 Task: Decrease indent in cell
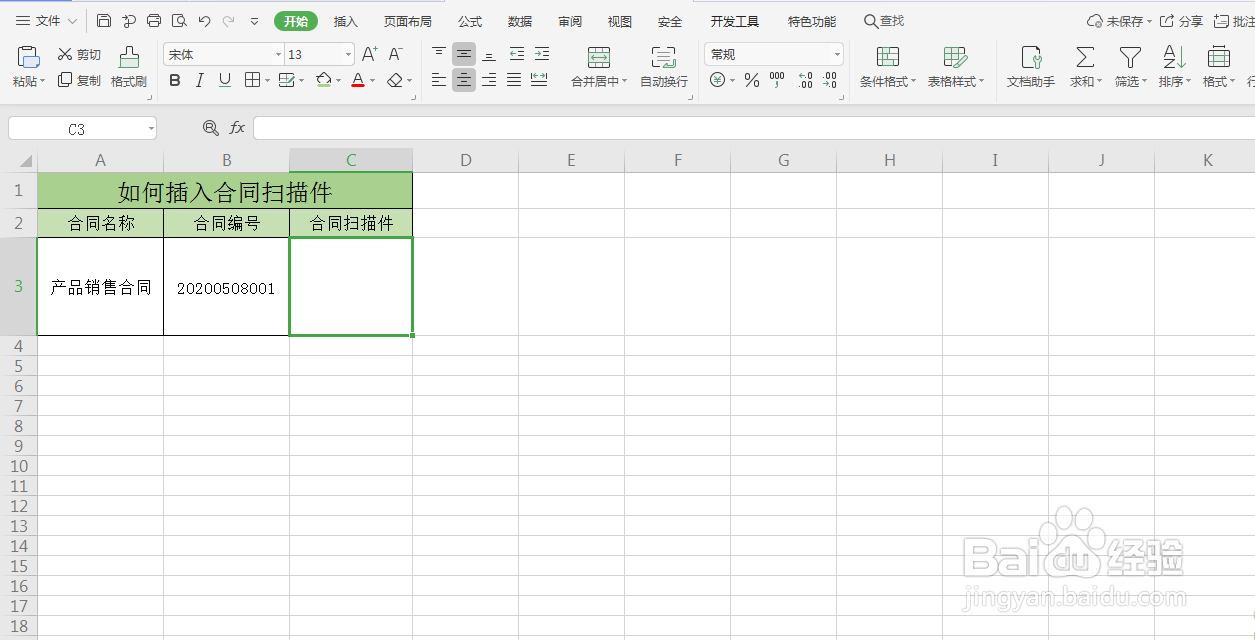[517, 54]
